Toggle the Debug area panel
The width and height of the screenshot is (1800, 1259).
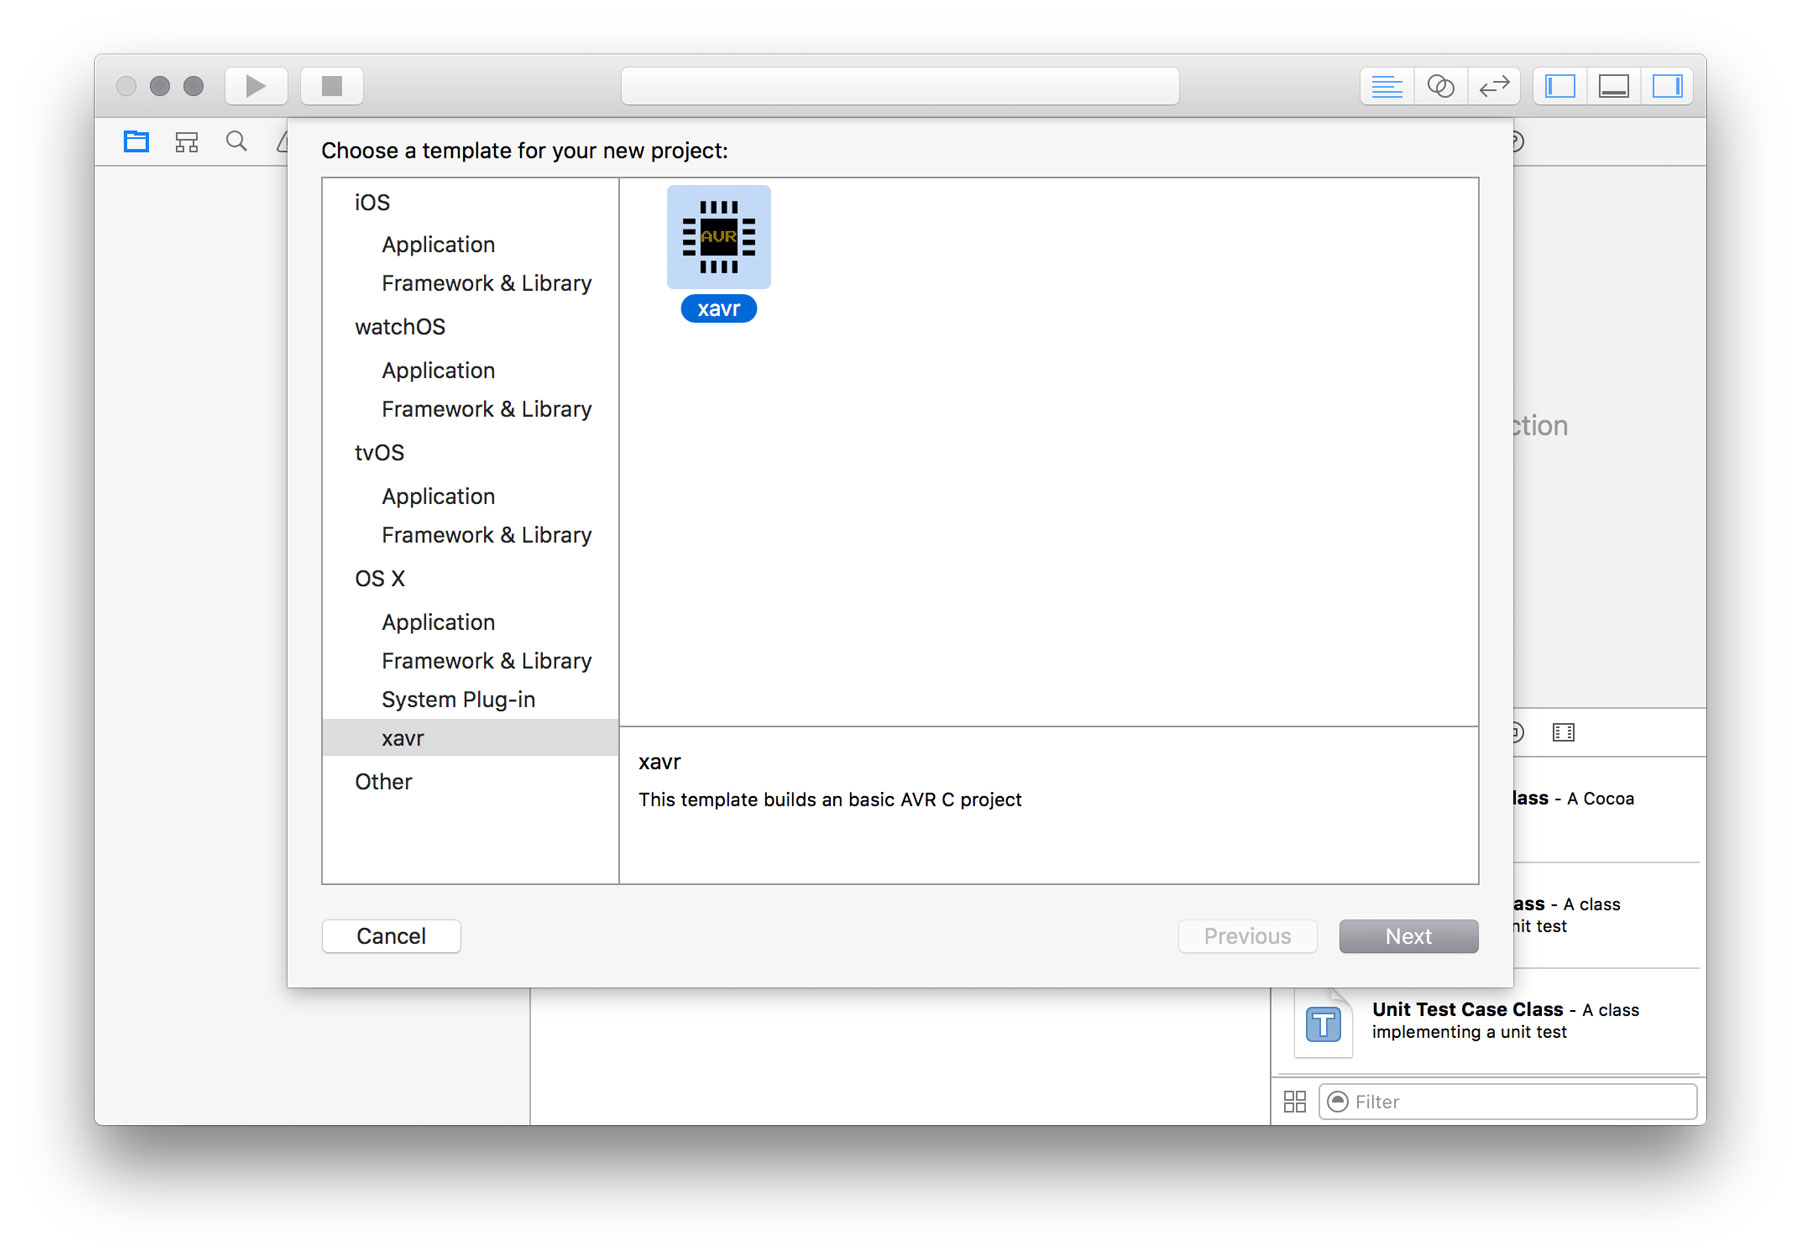[x=1614, y=86]
